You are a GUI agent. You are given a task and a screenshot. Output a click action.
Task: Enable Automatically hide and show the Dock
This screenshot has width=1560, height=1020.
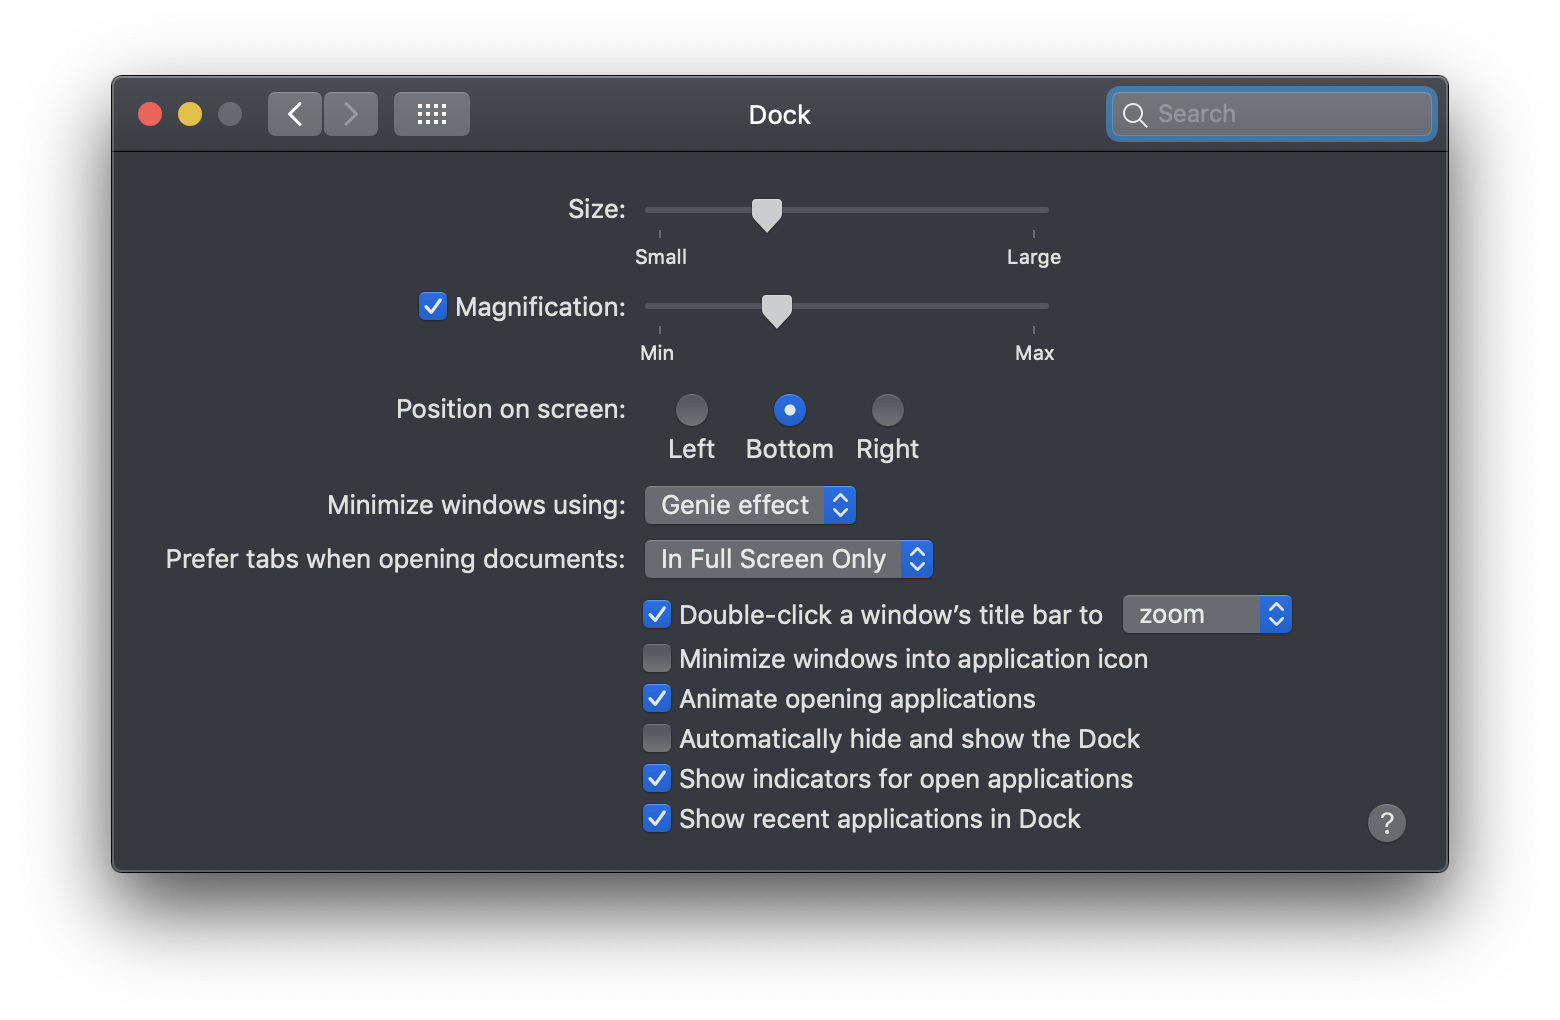coord(657,738)
